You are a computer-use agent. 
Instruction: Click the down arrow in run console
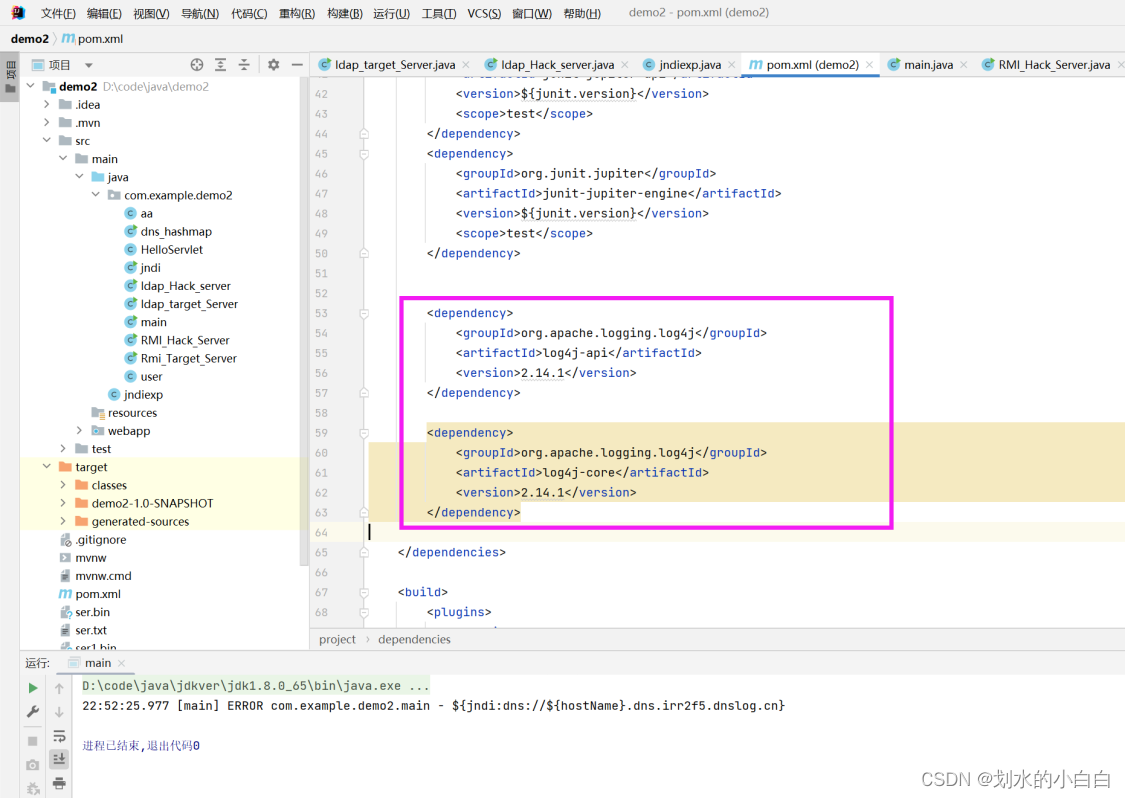pos(60,712)
